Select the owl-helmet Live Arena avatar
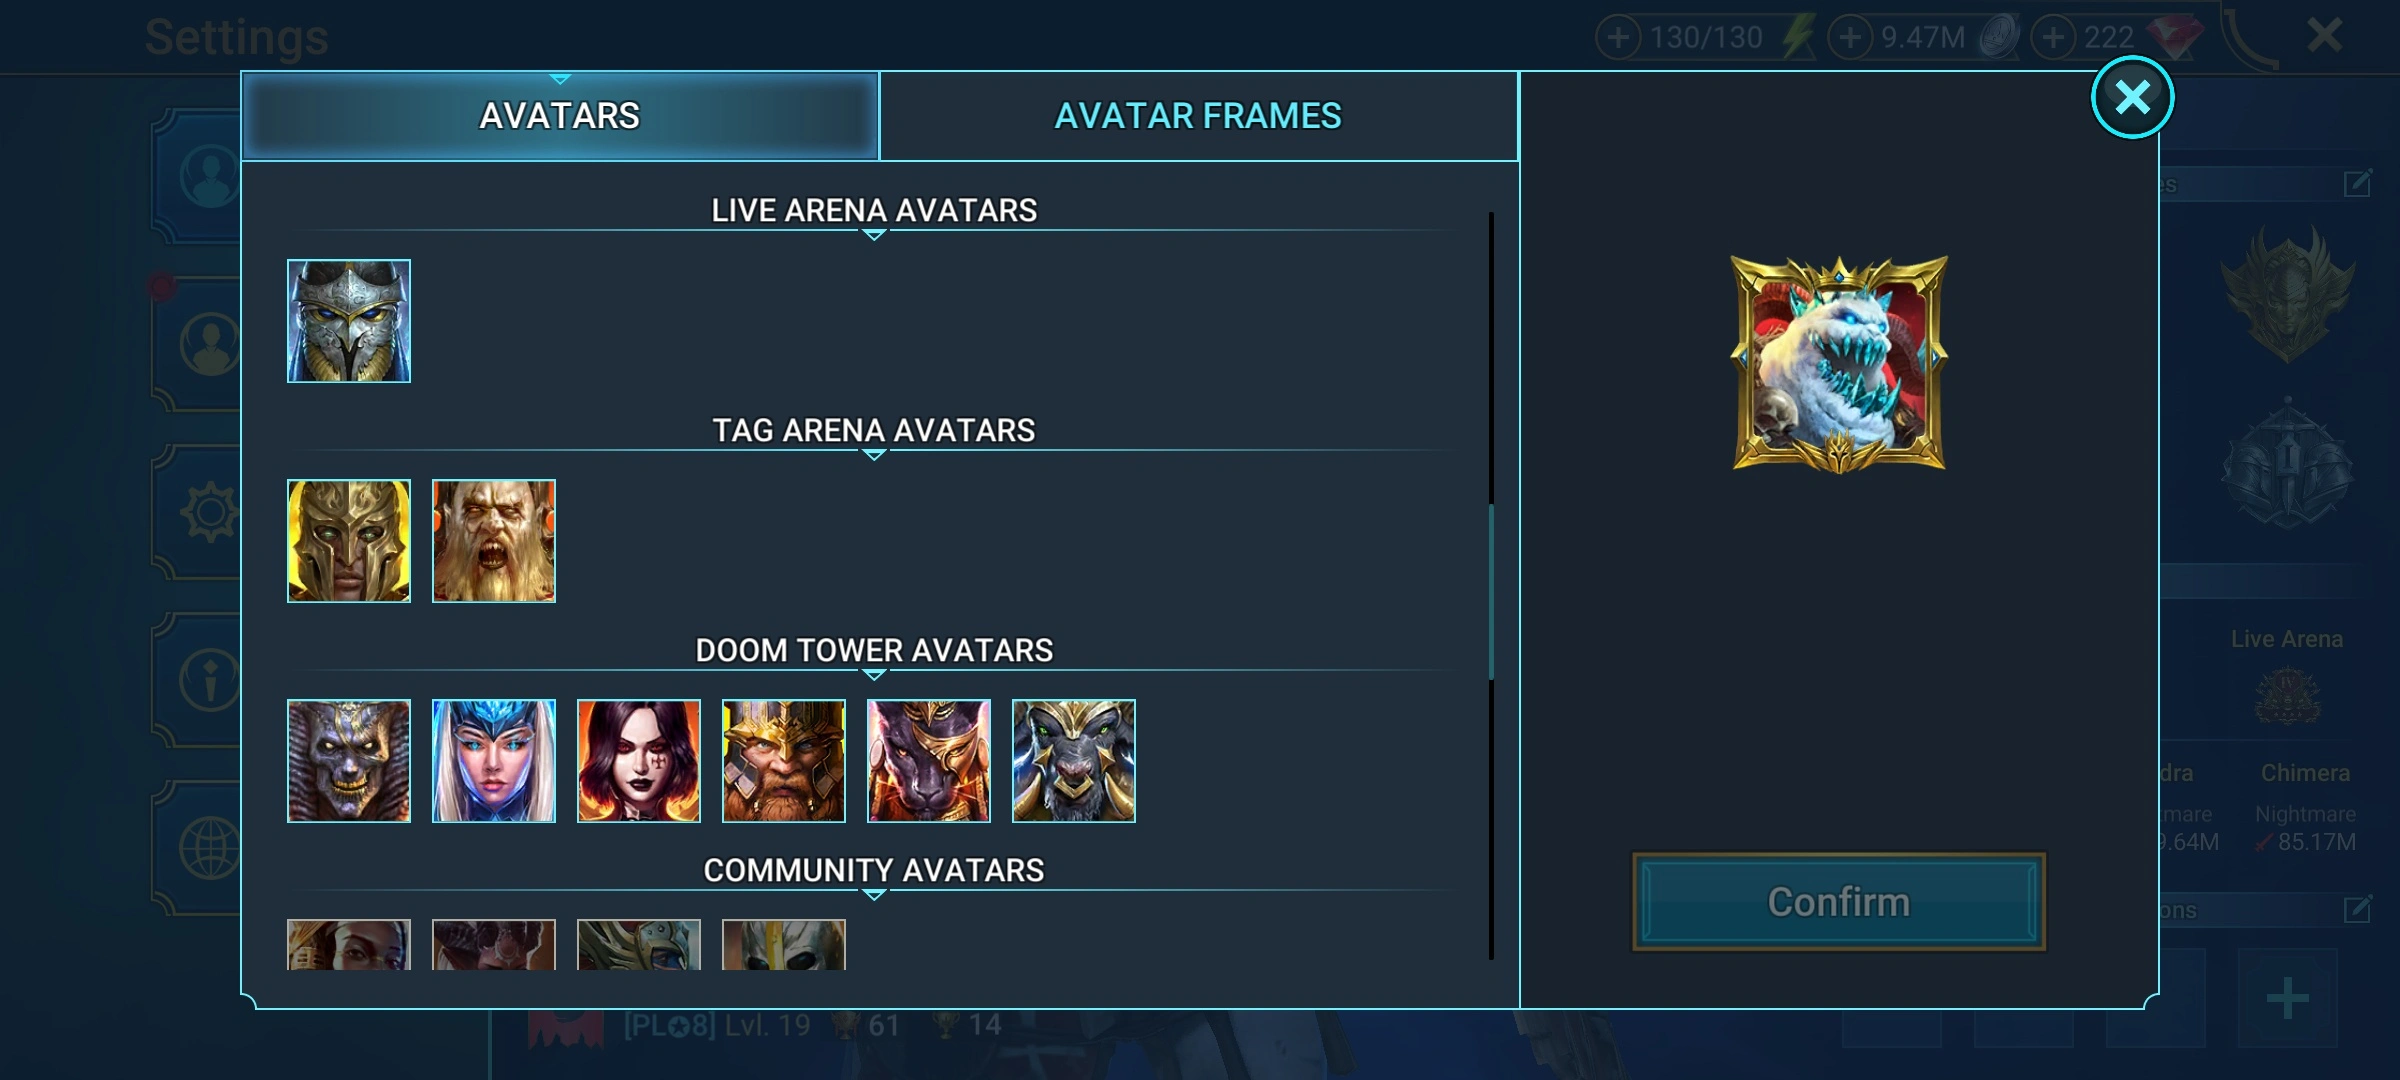Image resolution: width=2400 pixels, height=1080 pixels. click(x=349, y=321)
